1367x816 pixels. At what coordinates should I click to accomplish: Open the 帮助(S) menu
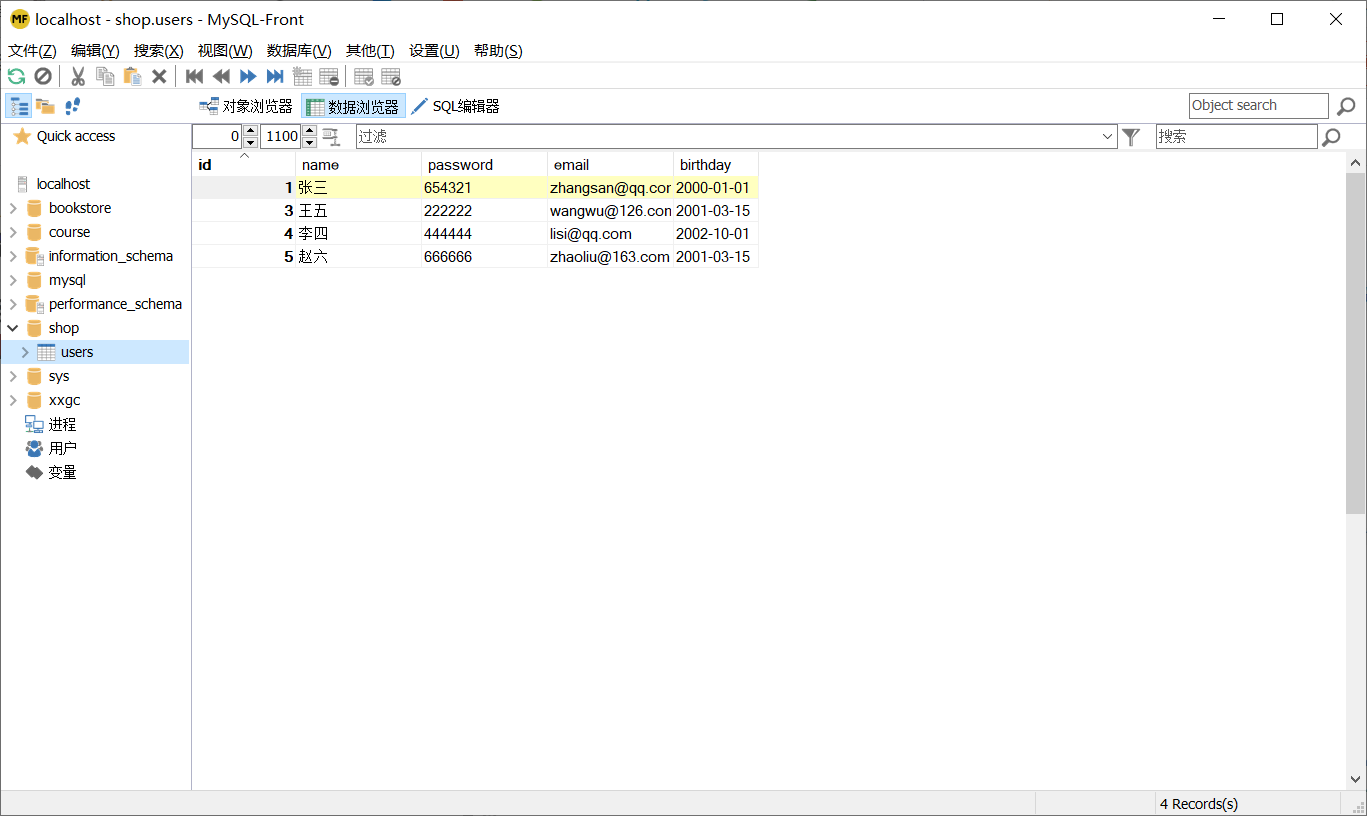[498, 51]
